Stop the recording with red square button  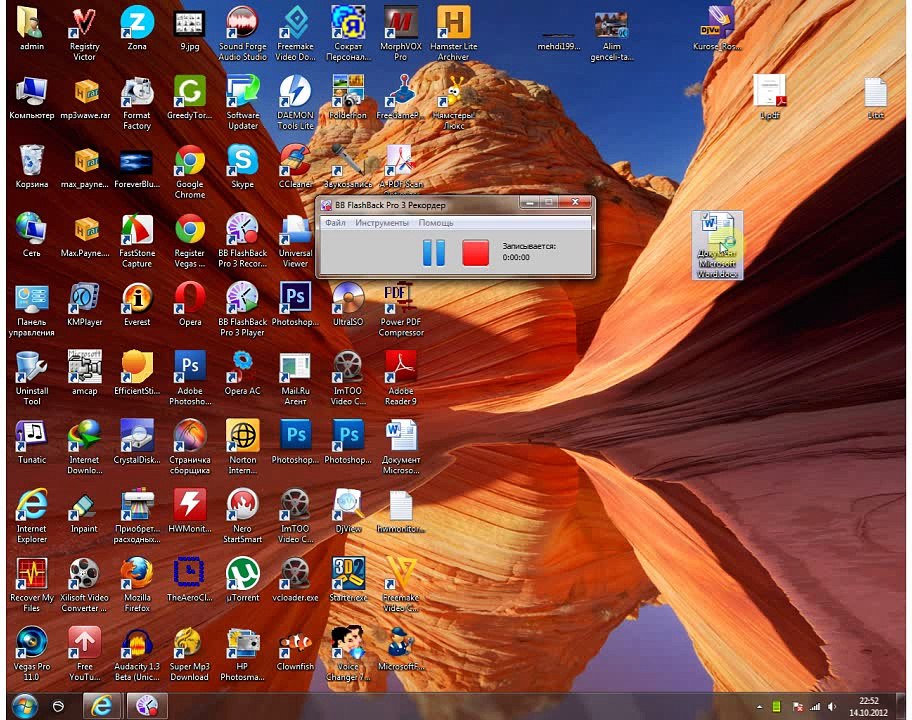(475, 253)
